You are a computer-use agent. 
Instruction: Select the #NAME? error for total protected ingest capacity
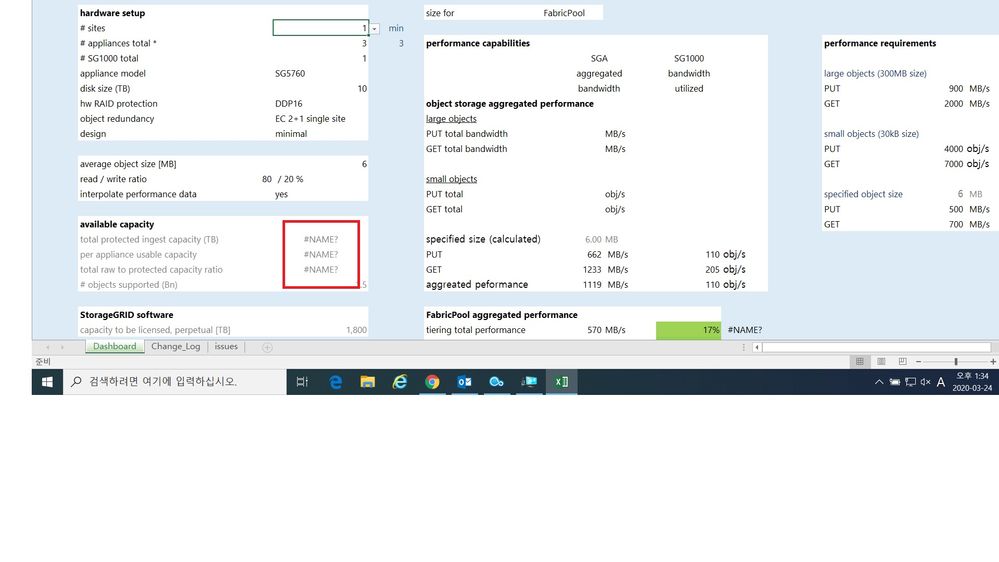click(320, 240)
